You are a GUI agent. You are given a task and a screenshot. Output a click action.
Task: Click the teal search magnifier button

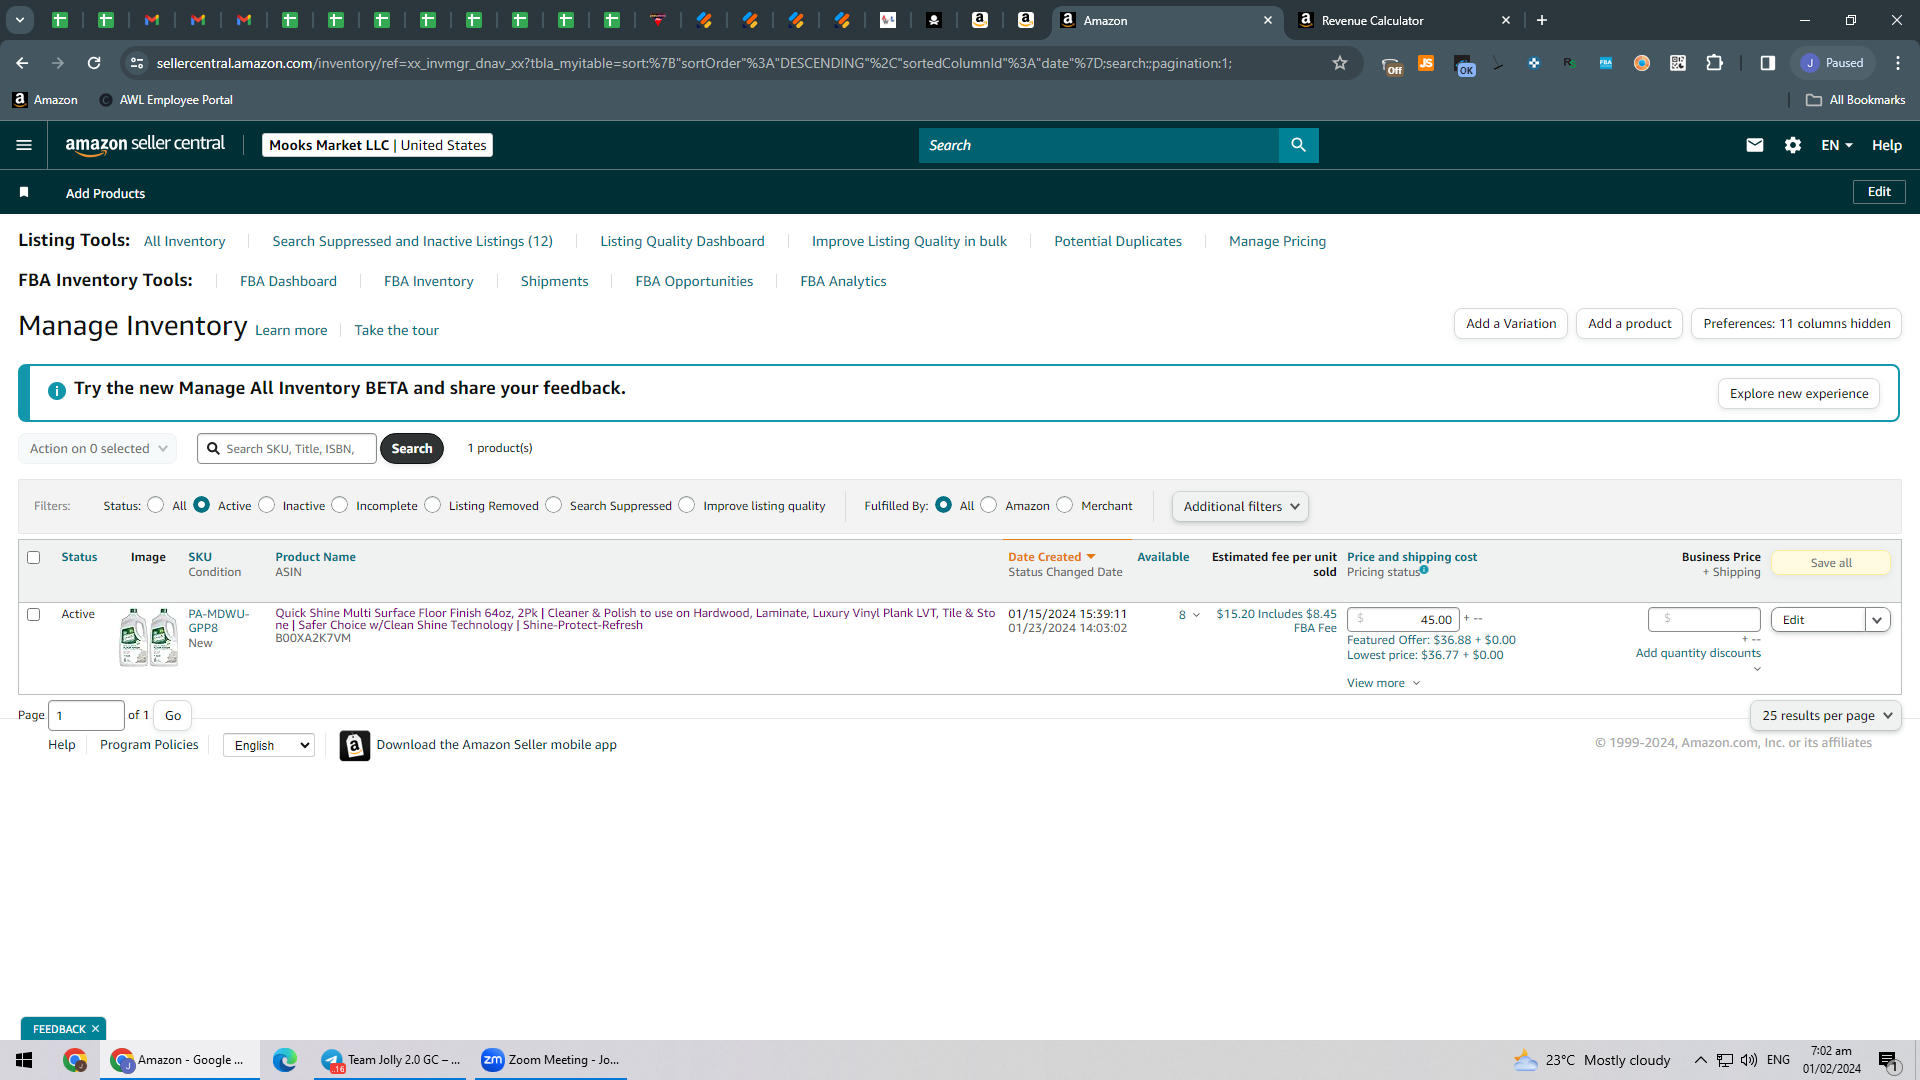1298,145
